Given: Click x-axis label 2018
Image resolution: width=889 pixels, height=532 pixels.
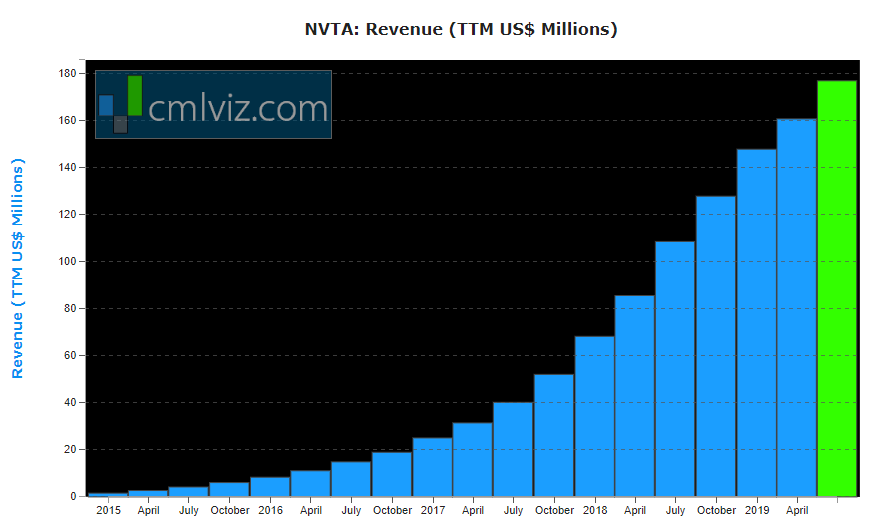Looking at the screenshot, I should (x=595, y=510).
